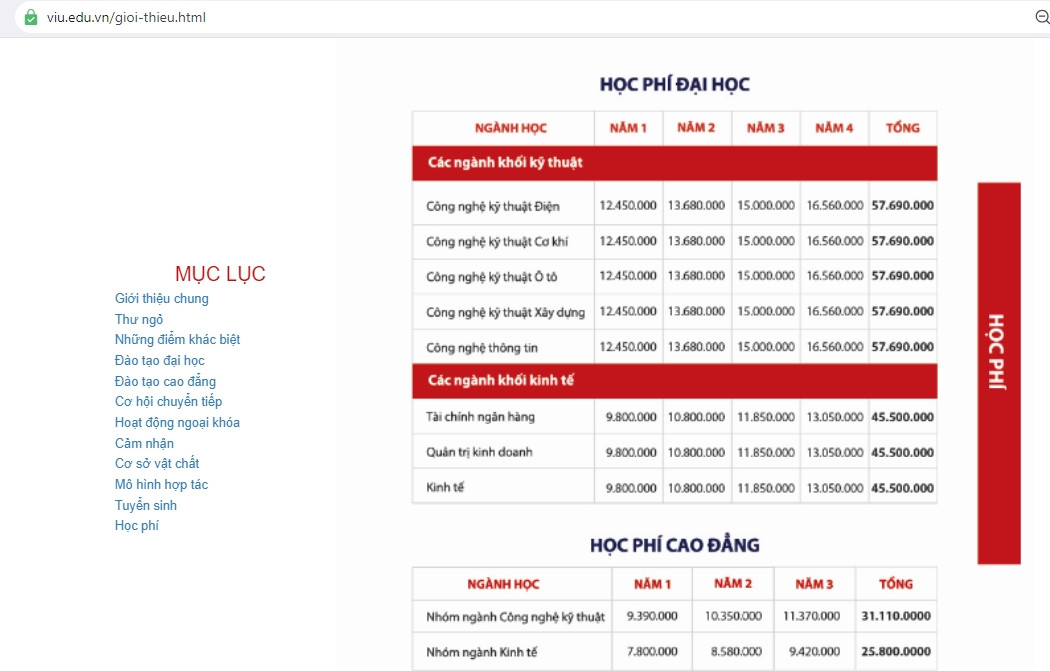Viewport: 1050px width, 671px height.
Task: Click the Các ngành khối kỹ thuật header row
Action: click(674, 162)
